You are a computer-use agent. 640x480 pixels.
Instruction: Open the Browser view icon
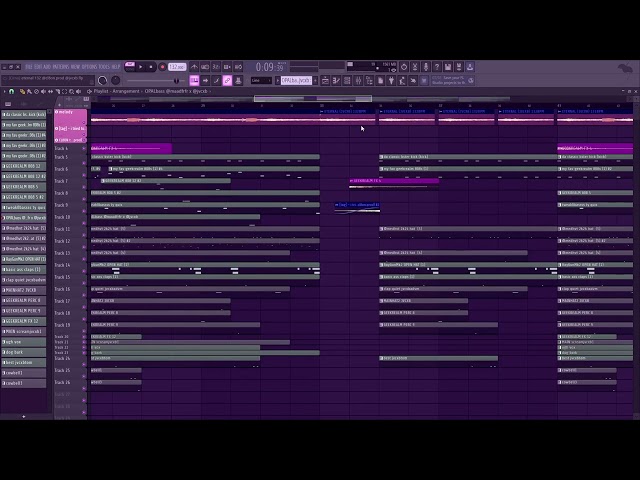369,80
